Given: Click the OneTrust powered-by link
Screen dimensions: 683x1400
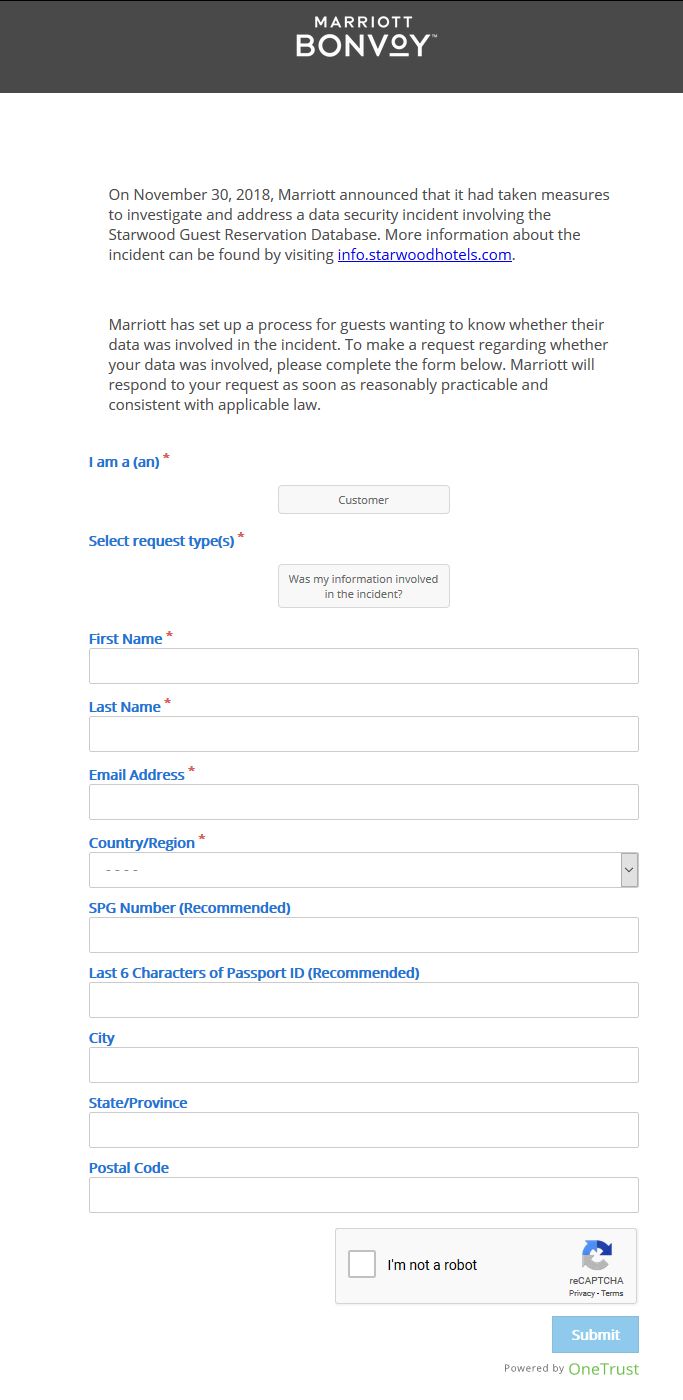Looking at the screenshot, I should click(602, 1369).
